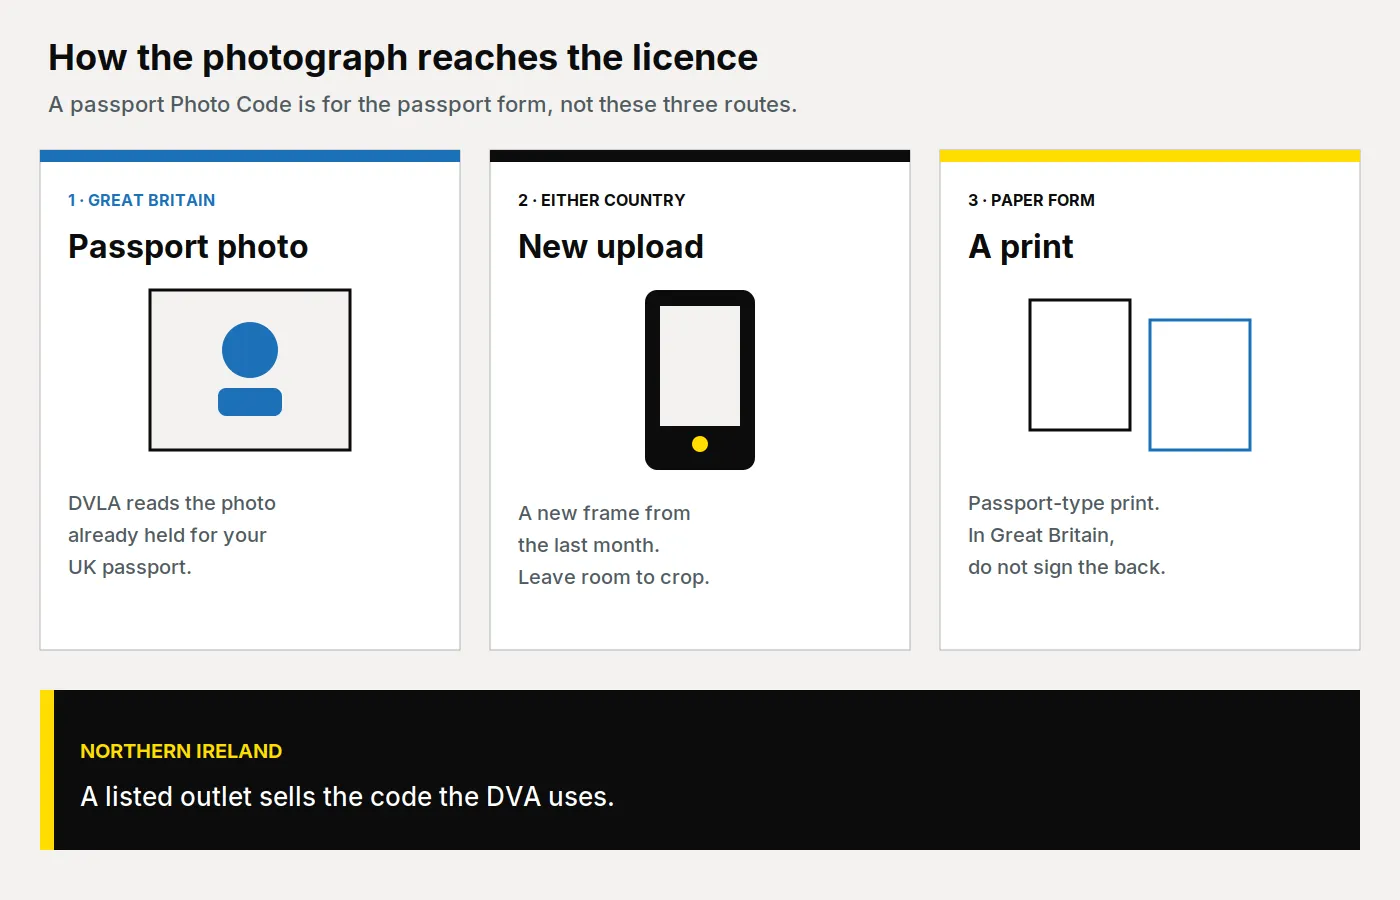Click the passport photo portrait icon

click(x=250, y=370)
